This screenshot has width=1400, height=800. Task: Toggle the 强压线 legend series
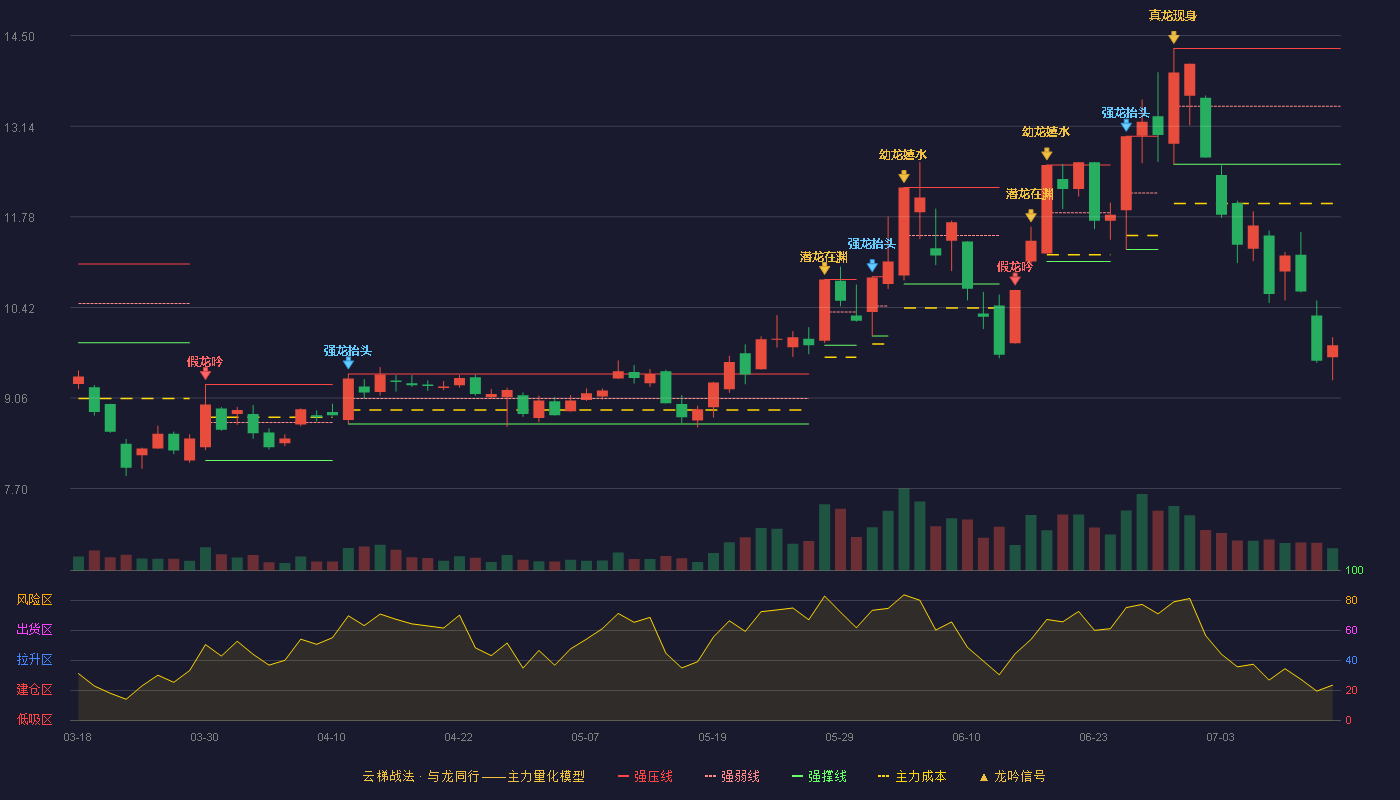tap(645, 776)
